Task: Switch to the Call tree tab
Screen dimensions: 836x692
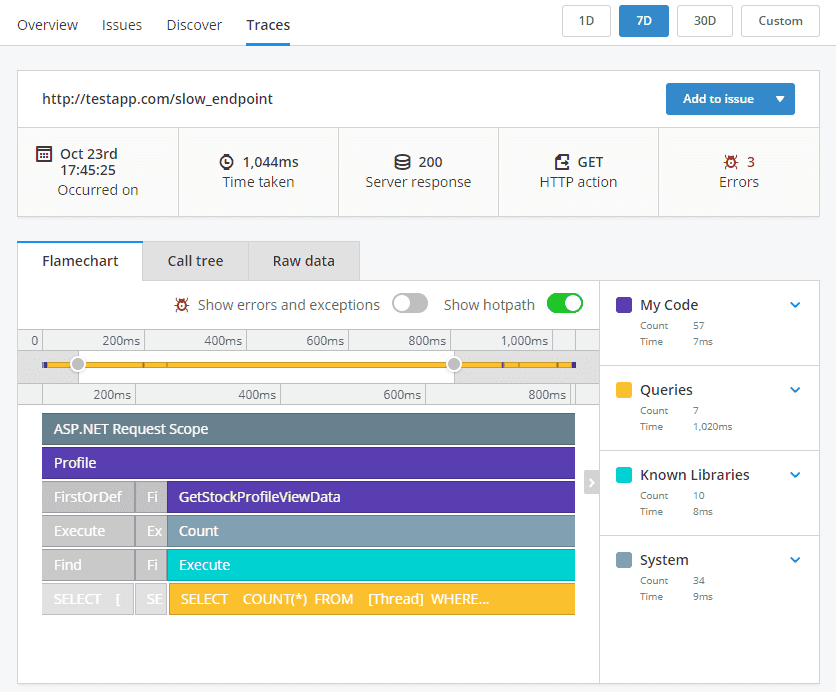Action: coord(195,260)
